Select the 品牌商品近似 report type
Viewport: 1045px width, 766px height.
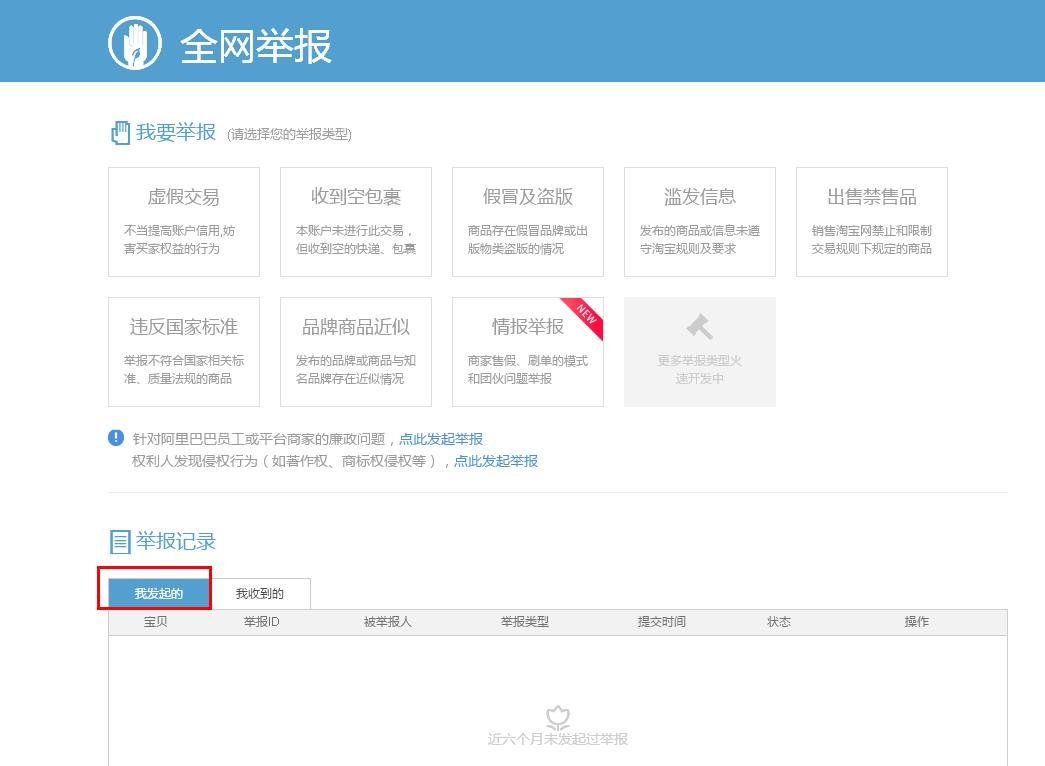coord(356,351)
